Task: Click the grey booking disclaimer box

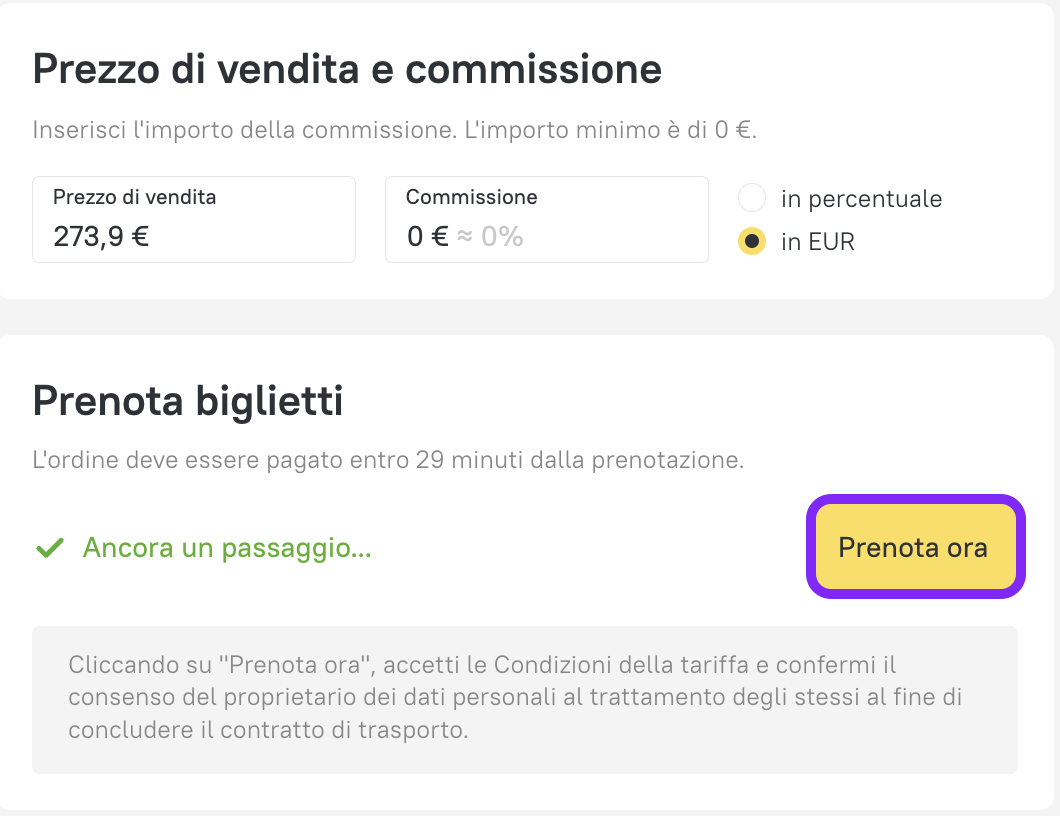Action: pos(524,699)
